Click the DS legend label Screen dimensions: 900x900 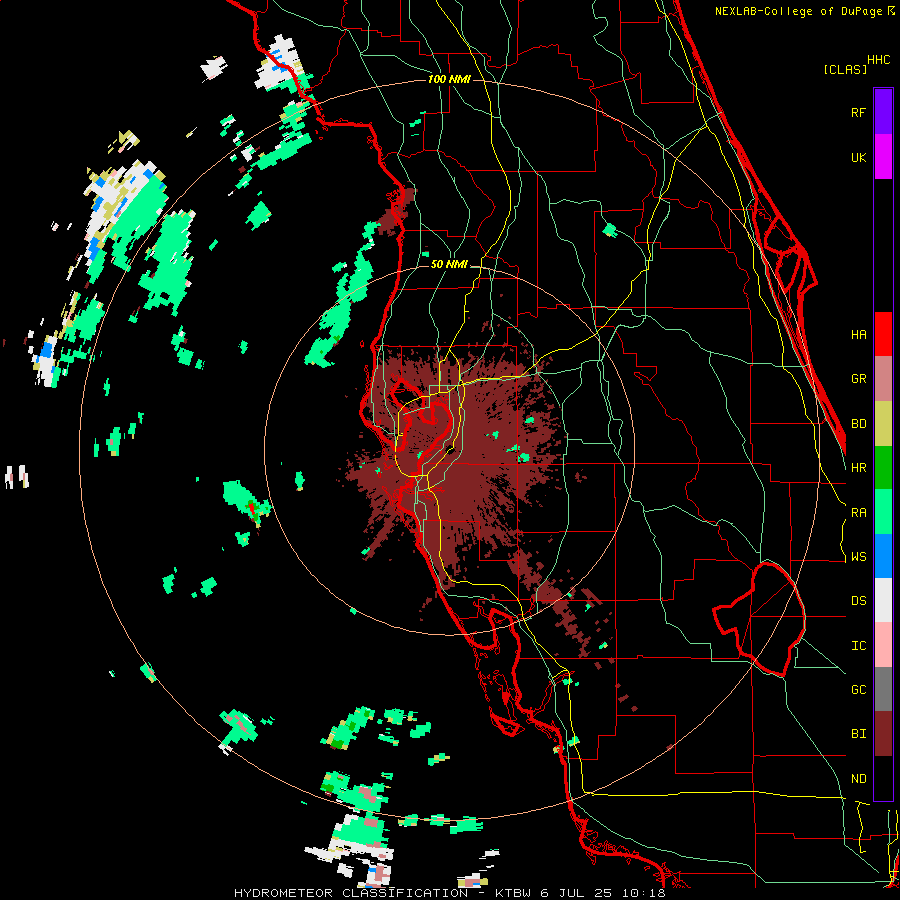(858, 601)
